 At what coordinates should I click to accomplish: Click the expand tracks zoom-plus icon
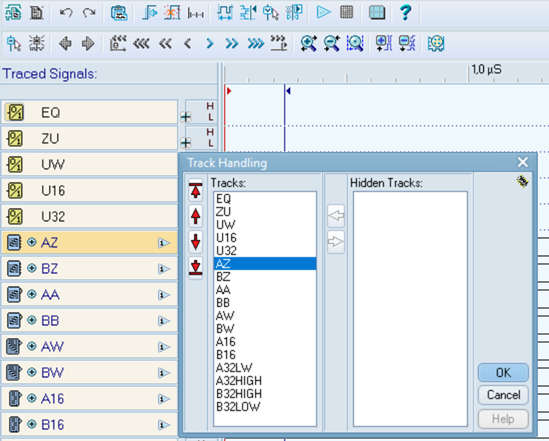384,43
